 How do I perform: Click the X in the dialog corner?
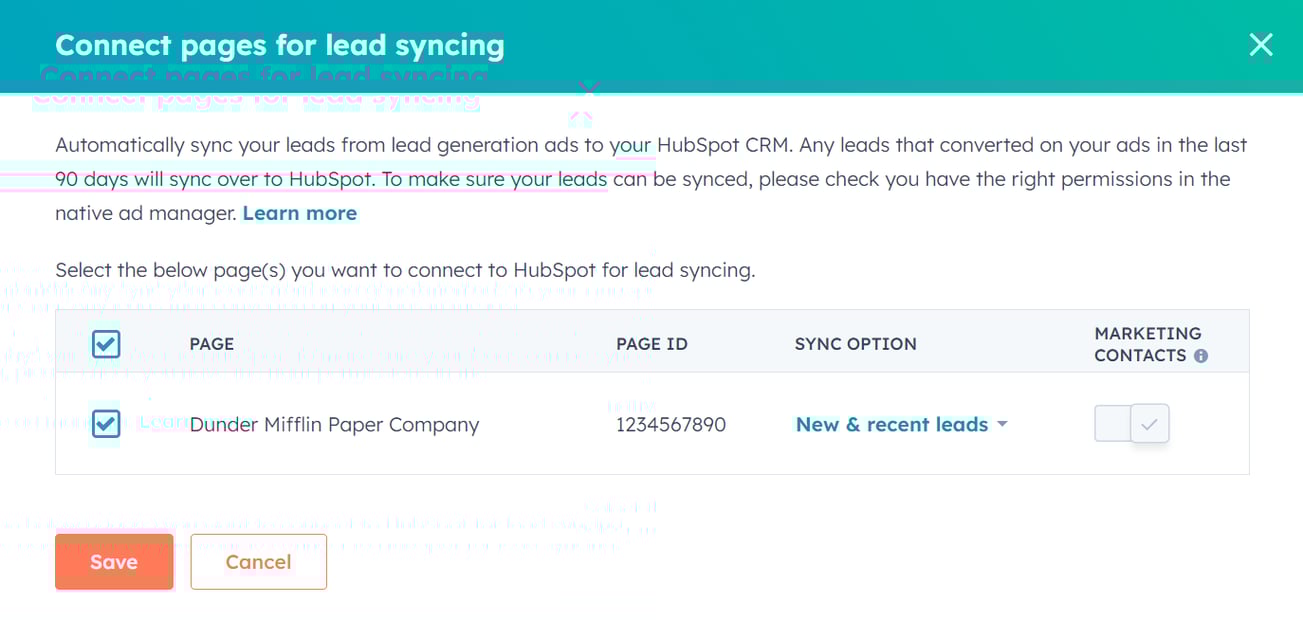coord(1260,45)
